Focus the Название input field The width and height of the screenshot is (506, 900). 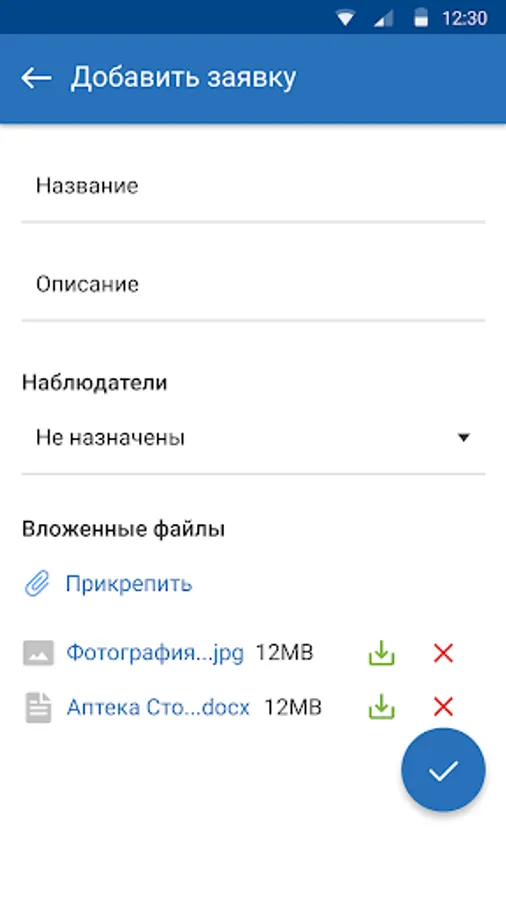point(254,186)
